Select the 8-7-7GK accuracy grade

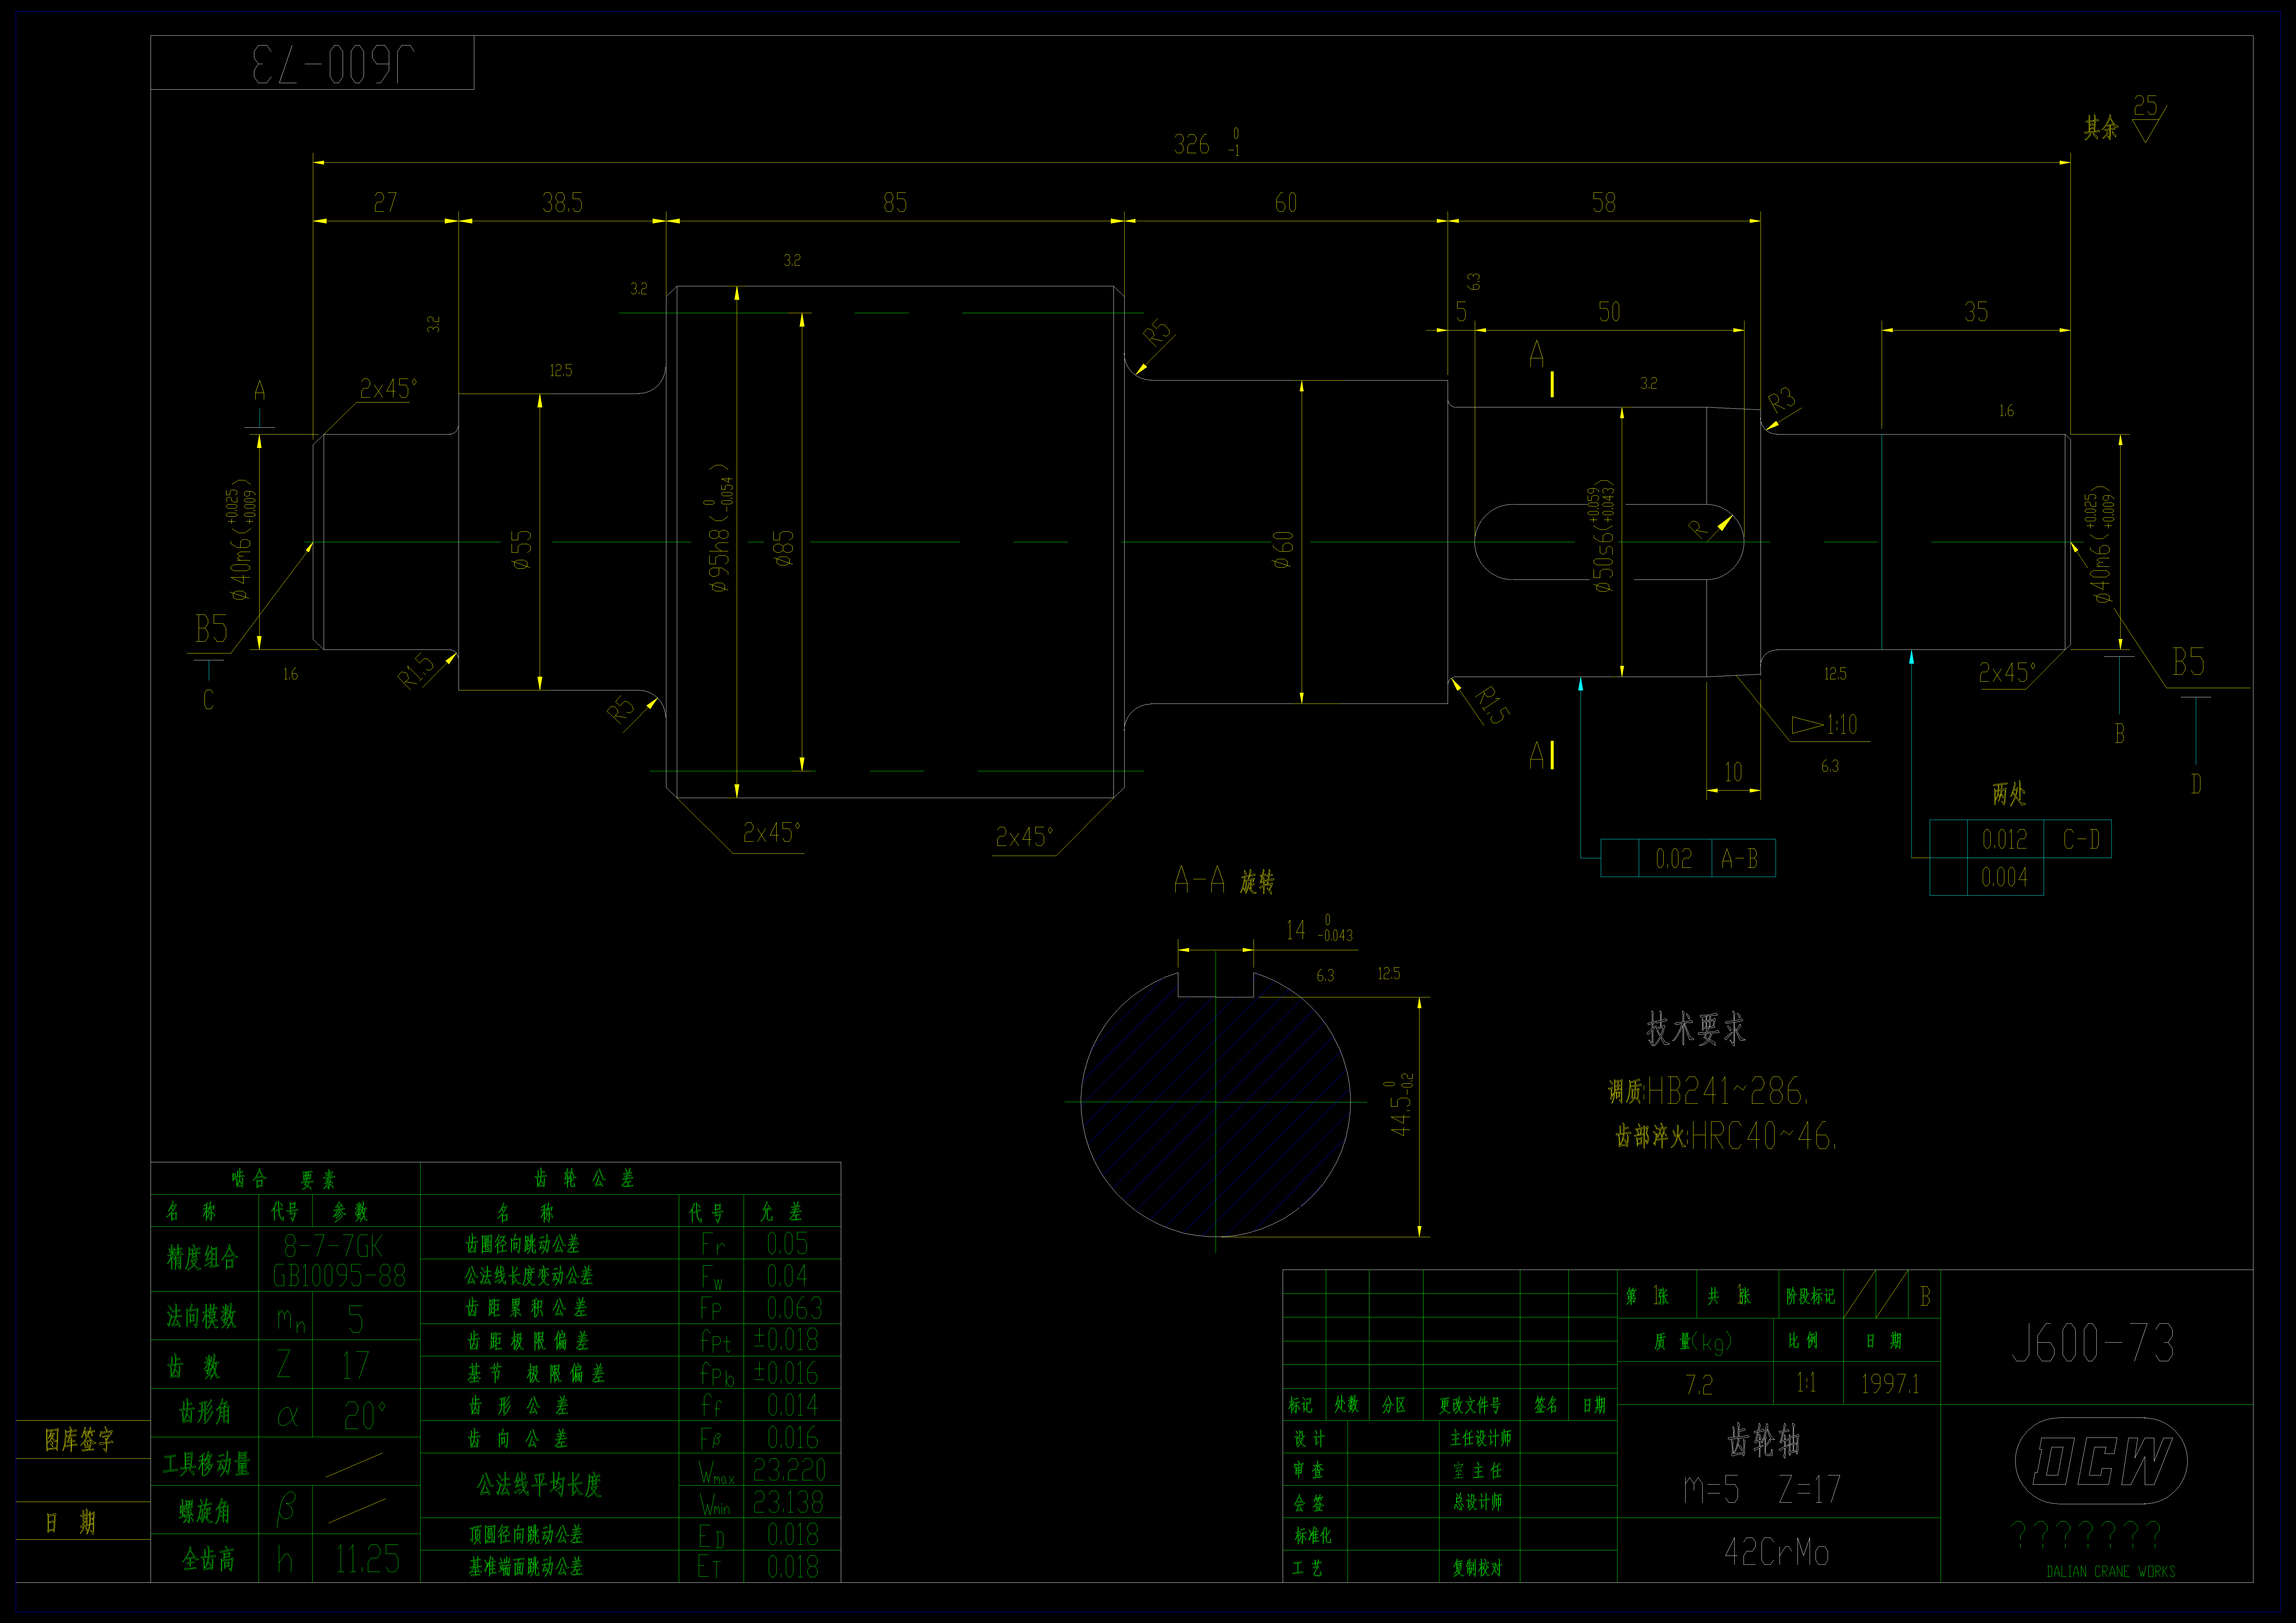point(333,1246)
